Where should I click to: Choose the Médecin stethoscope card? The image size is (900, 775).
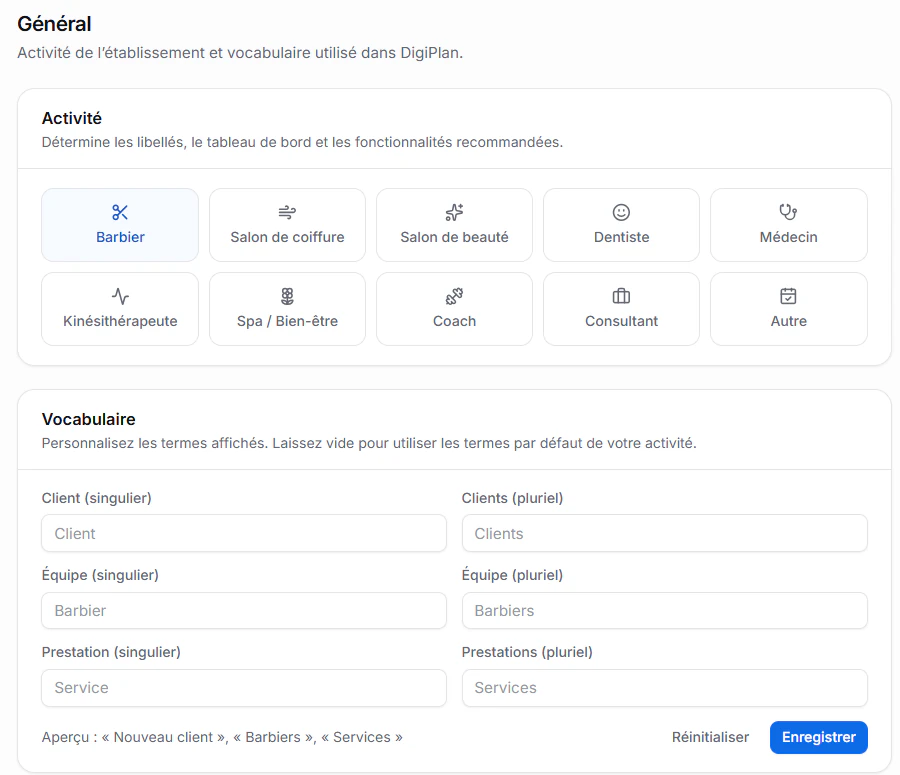[789, 225]
